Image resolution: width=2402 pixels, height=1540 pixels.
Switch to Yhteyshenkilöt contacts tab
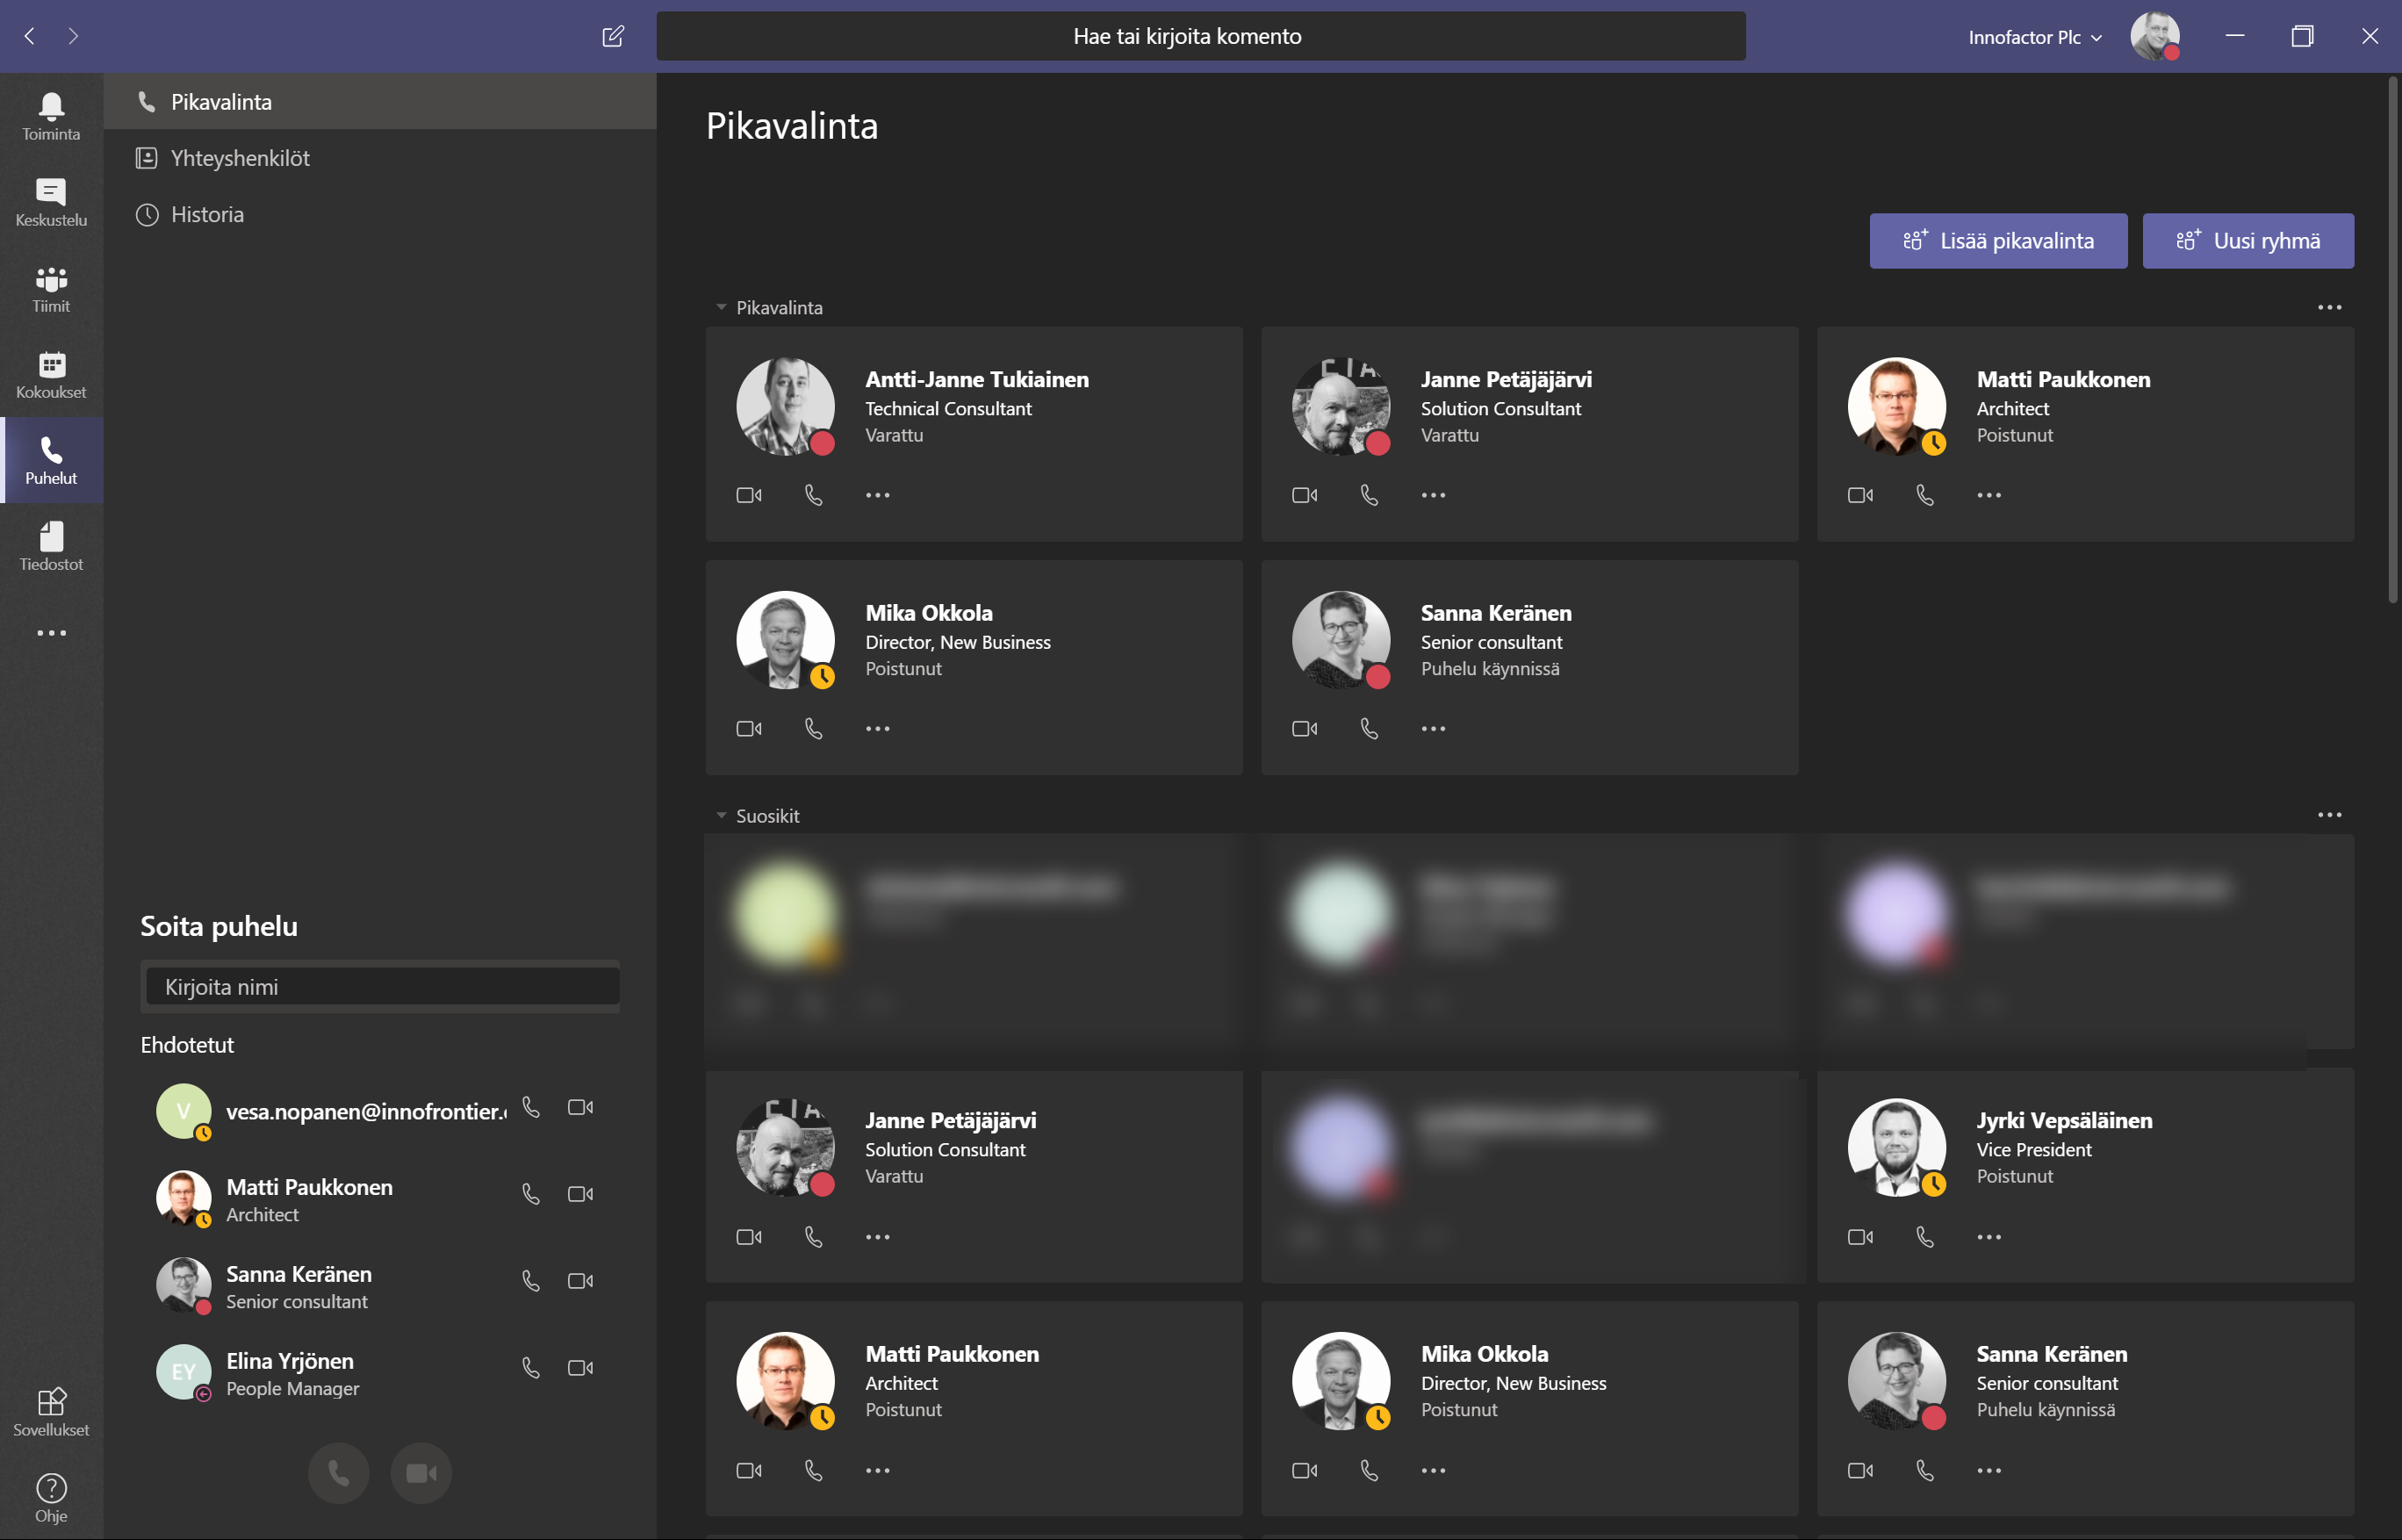(x=240, y=158)
